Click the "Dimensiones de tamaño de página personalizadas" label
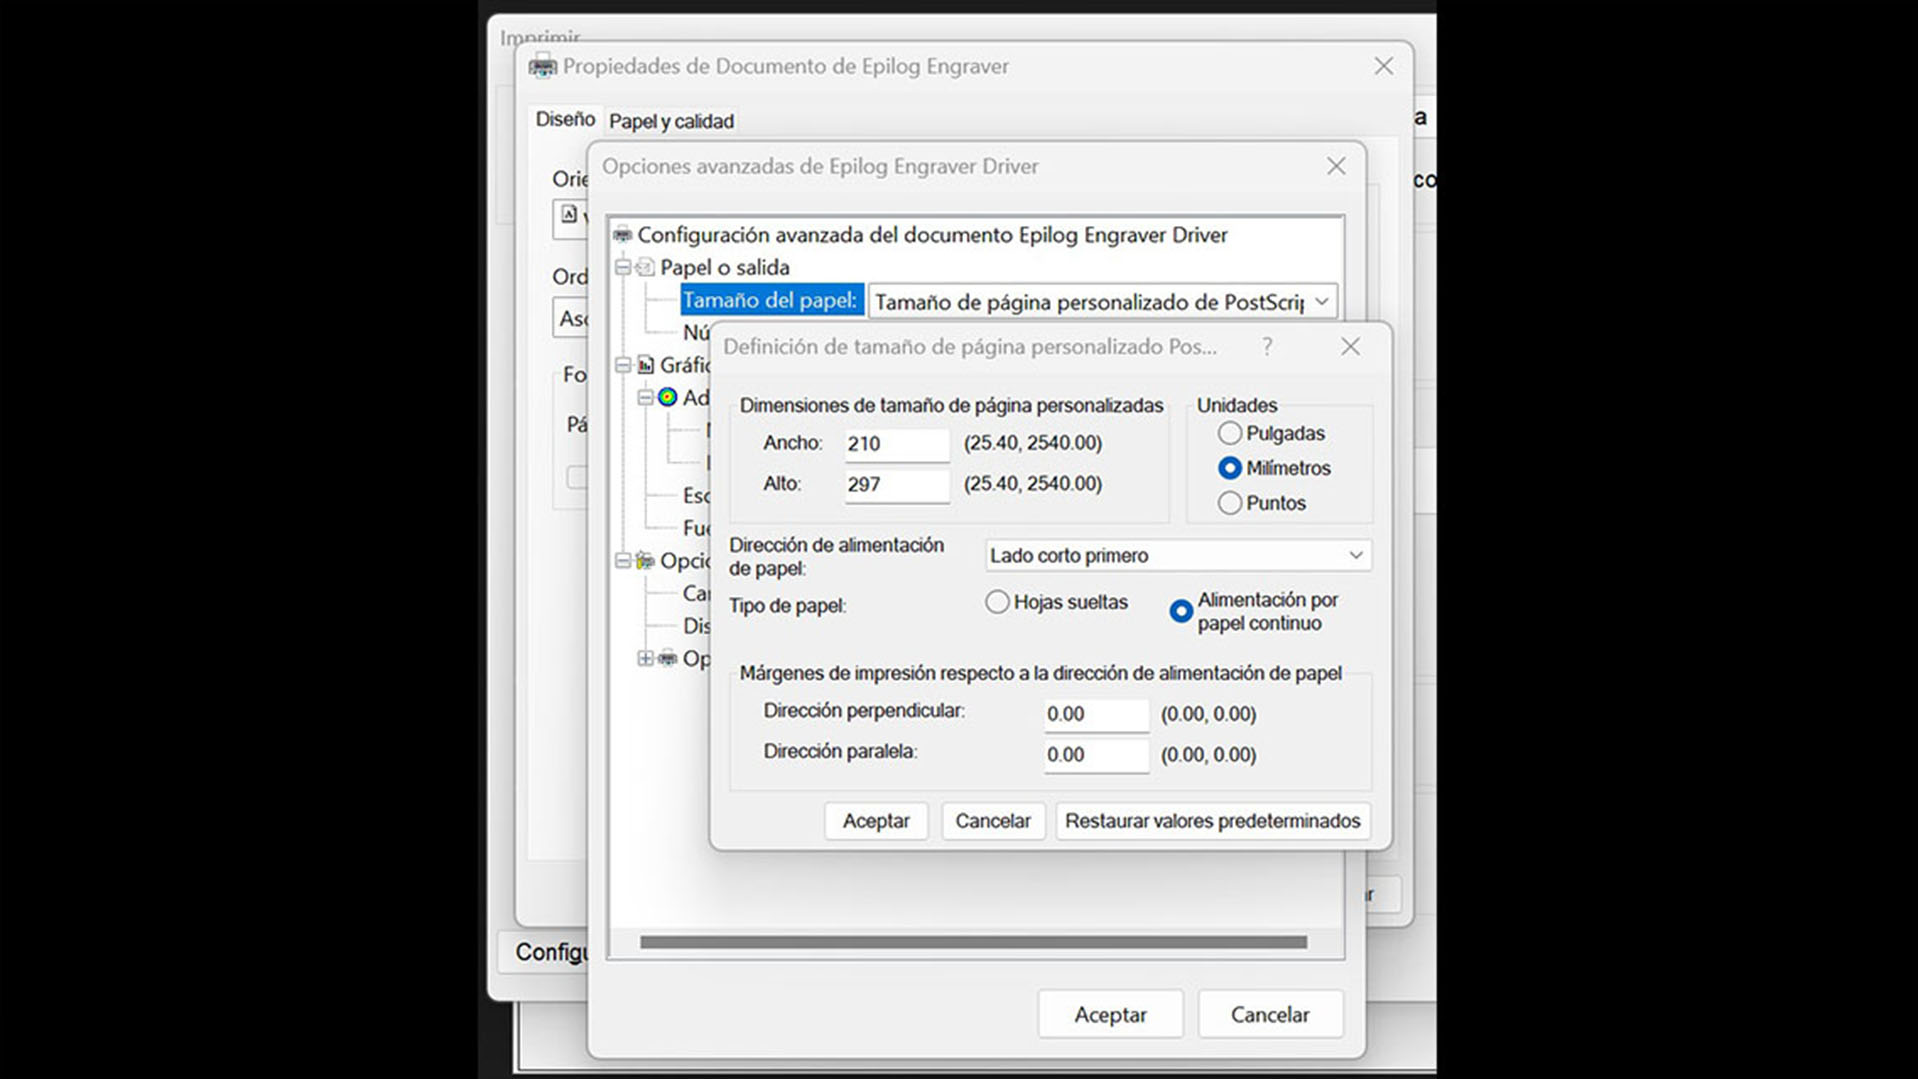This screenshot has height=1079, width=1918. tap(951, 405)
